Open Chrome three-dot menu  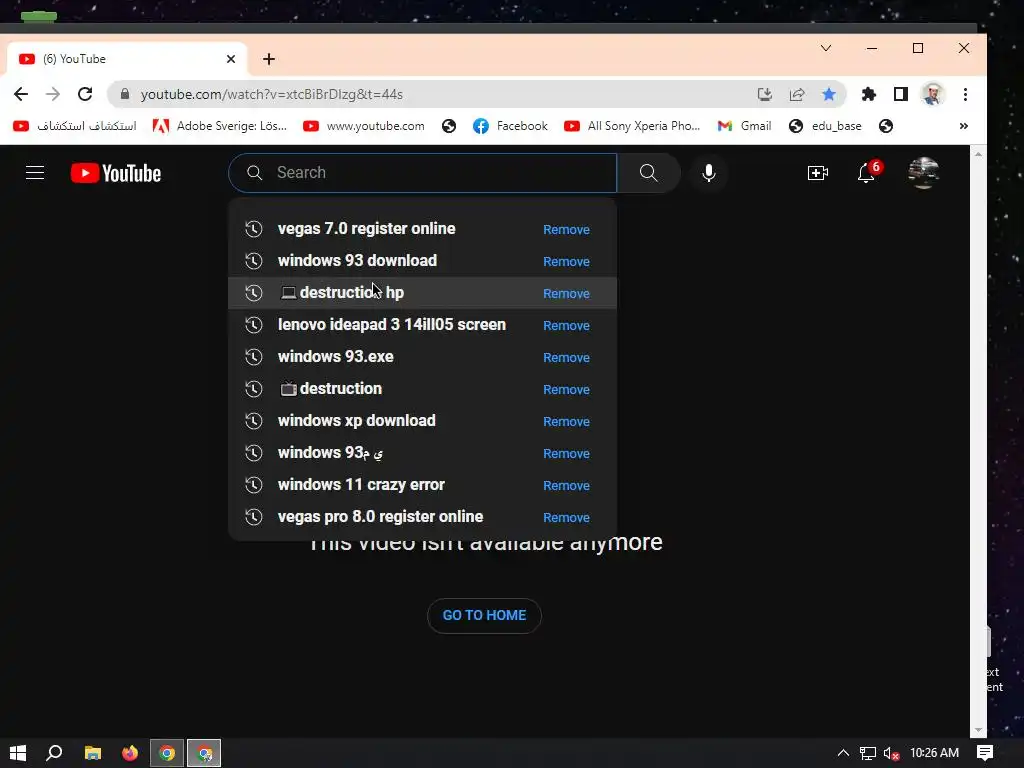965,94
